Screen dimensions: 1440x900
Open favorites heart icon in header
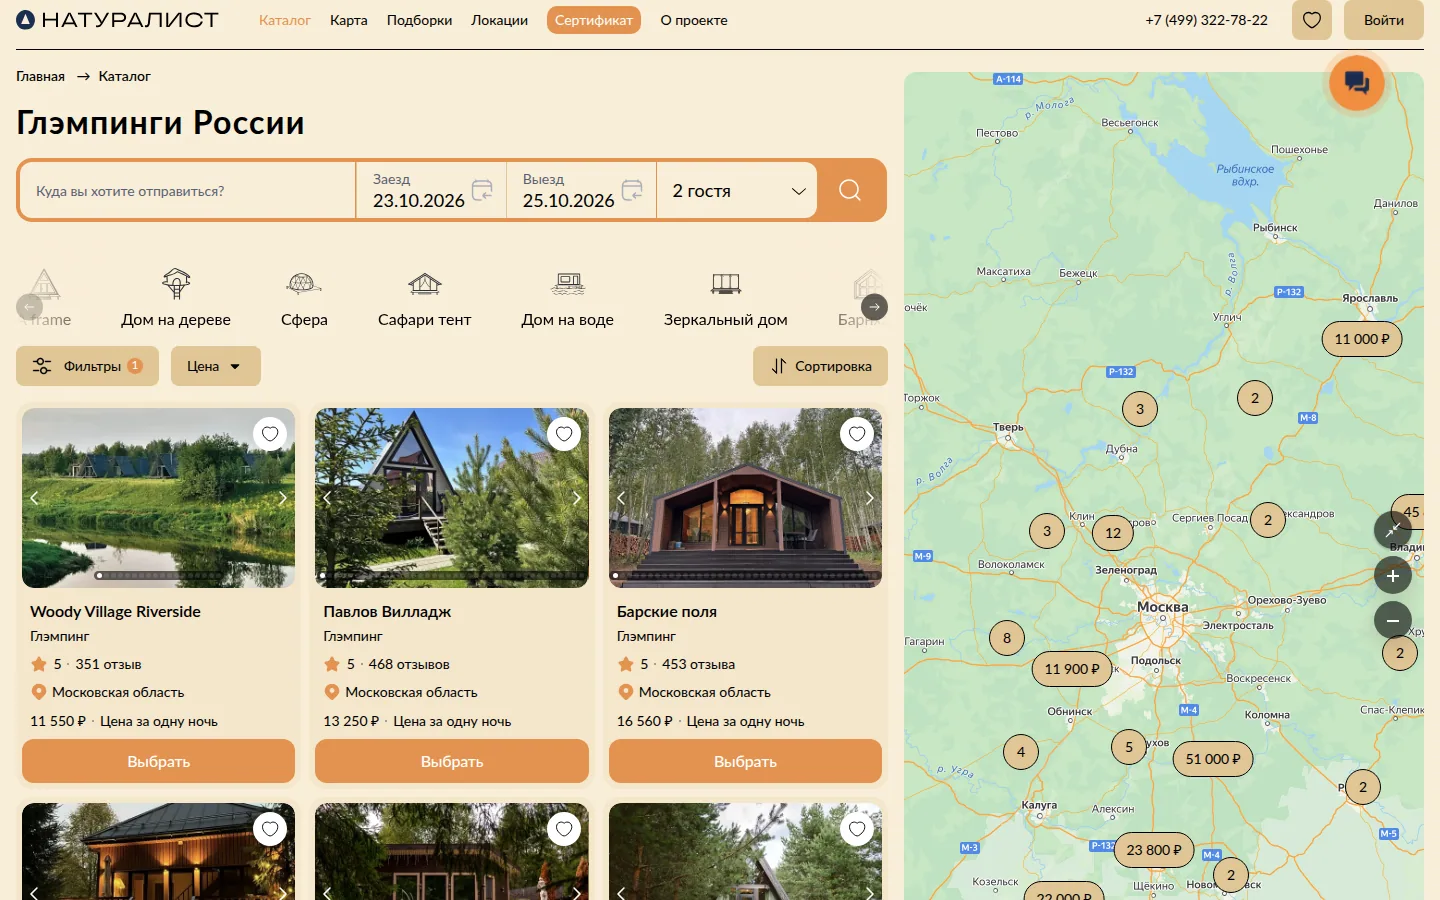pos(1312,20)
